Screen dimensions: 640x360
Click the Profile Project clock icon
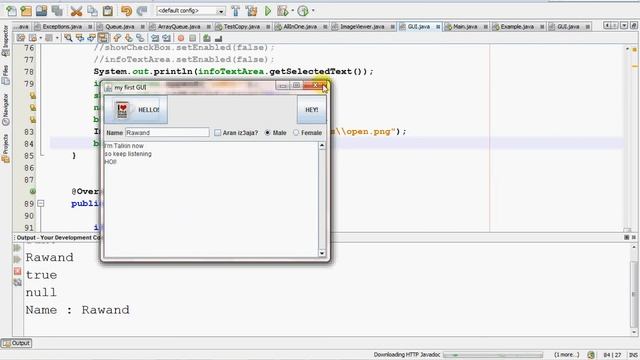point(303,11)
